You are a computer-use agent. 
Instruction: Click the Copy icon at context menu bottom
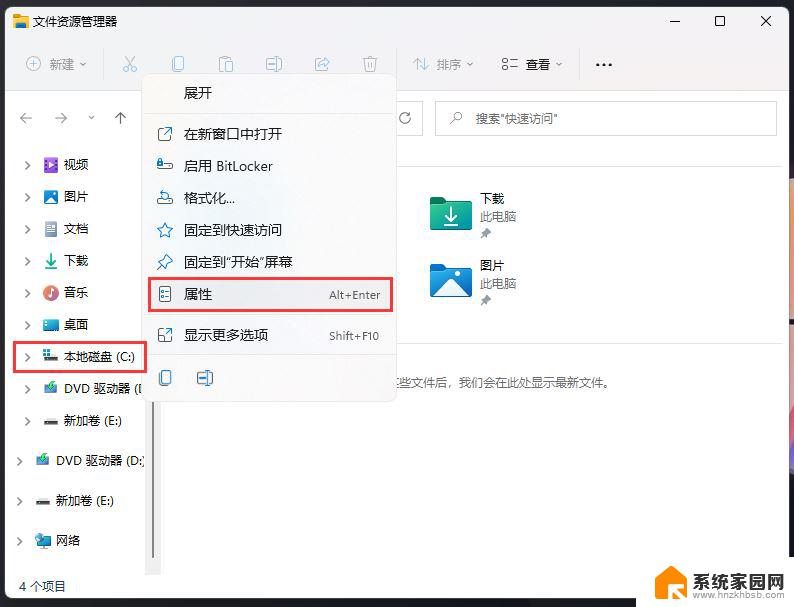click(x=165, y=378)
